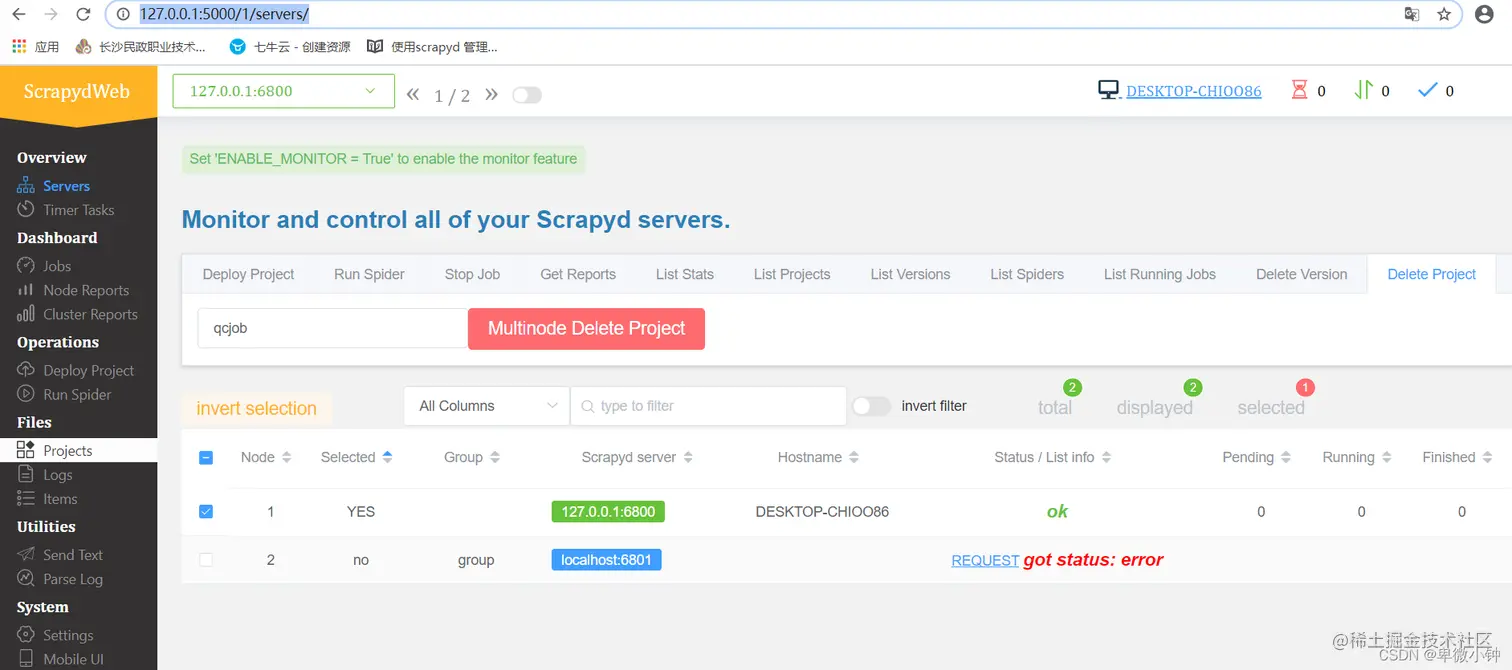Viewport: 1512px width, 670px height.
Task: Switch to the Run Spider tab
Action: tap(369, 274)
